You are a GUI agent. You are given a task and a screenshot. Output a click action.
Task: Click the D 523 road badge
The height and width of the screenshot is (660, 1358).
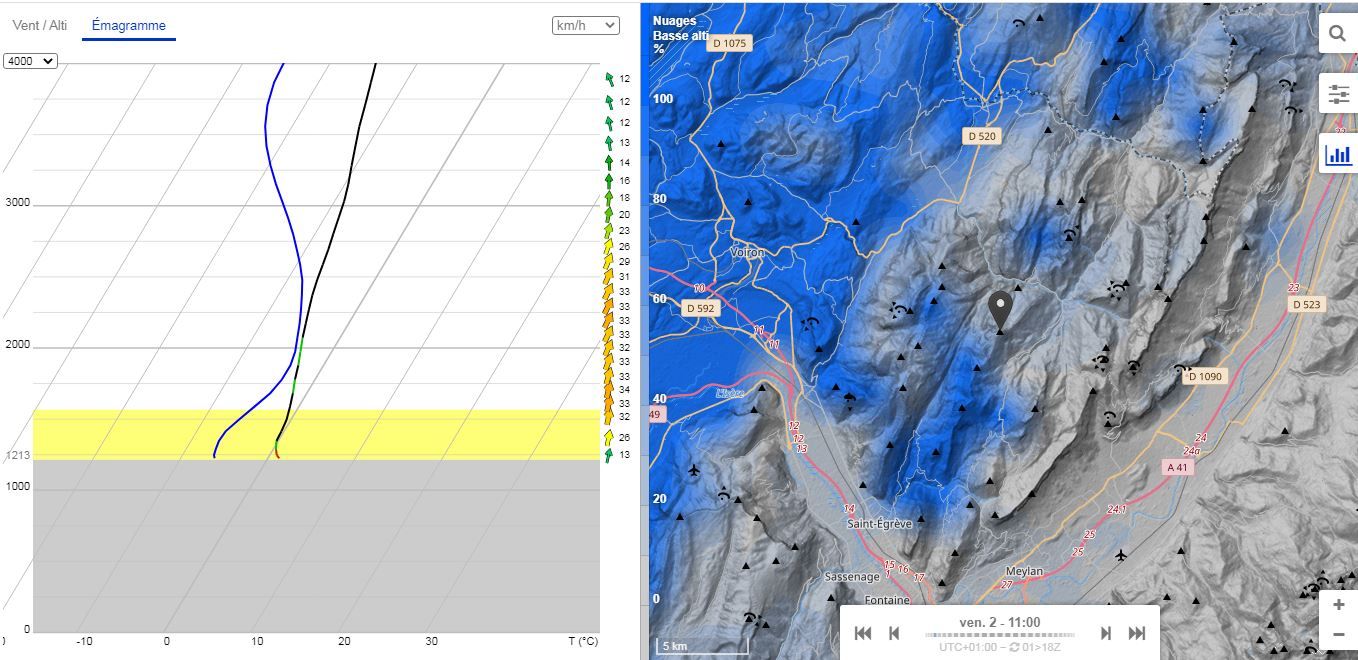1306,304
